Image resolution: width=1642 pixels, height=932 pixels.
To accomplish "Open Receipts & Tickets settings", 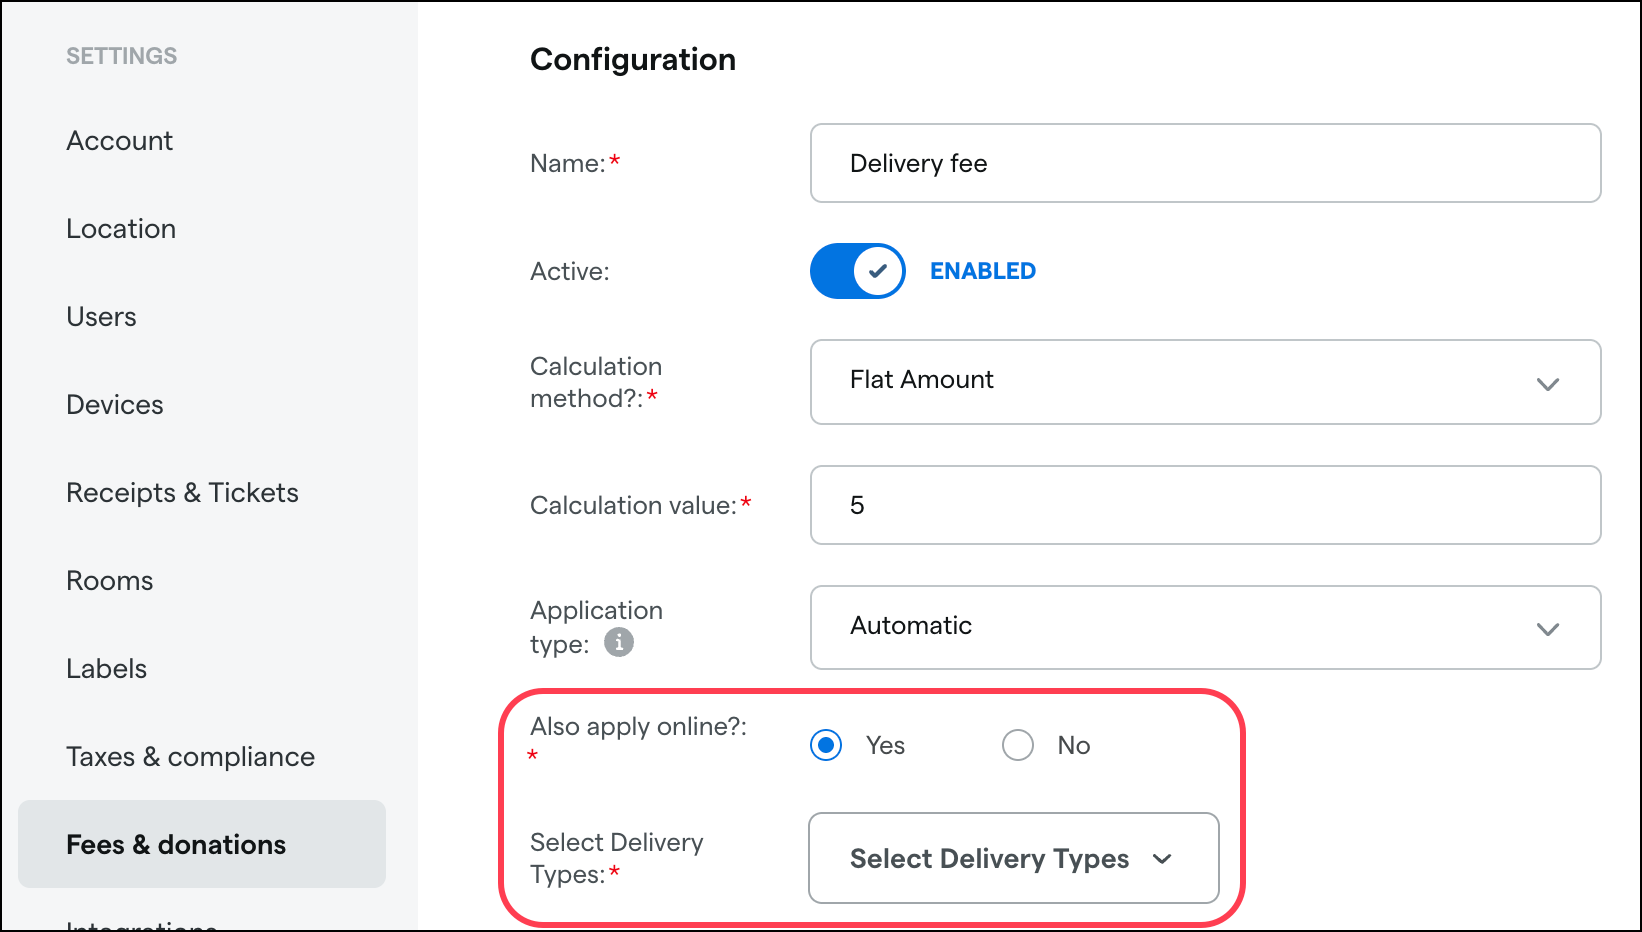I will 182,493.
